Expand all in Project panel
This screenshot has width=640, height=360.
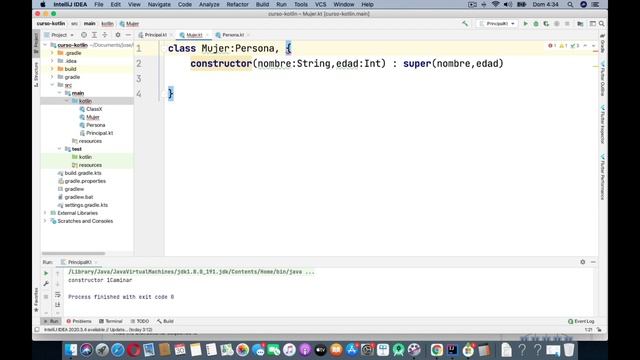(x=94, y=35)
